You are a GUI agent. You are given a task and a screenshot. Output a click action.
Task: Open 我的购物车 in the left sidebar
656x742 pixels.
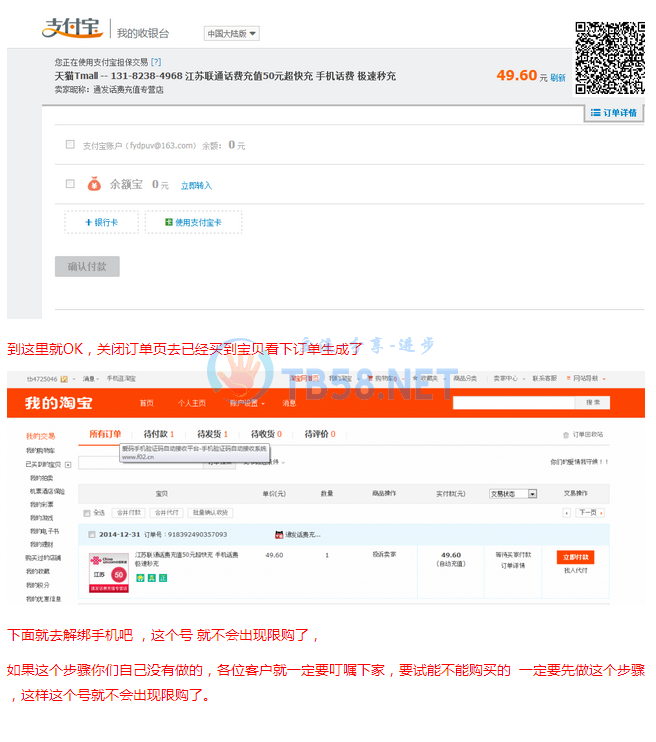pyautogui.click(x=40, y=451)
